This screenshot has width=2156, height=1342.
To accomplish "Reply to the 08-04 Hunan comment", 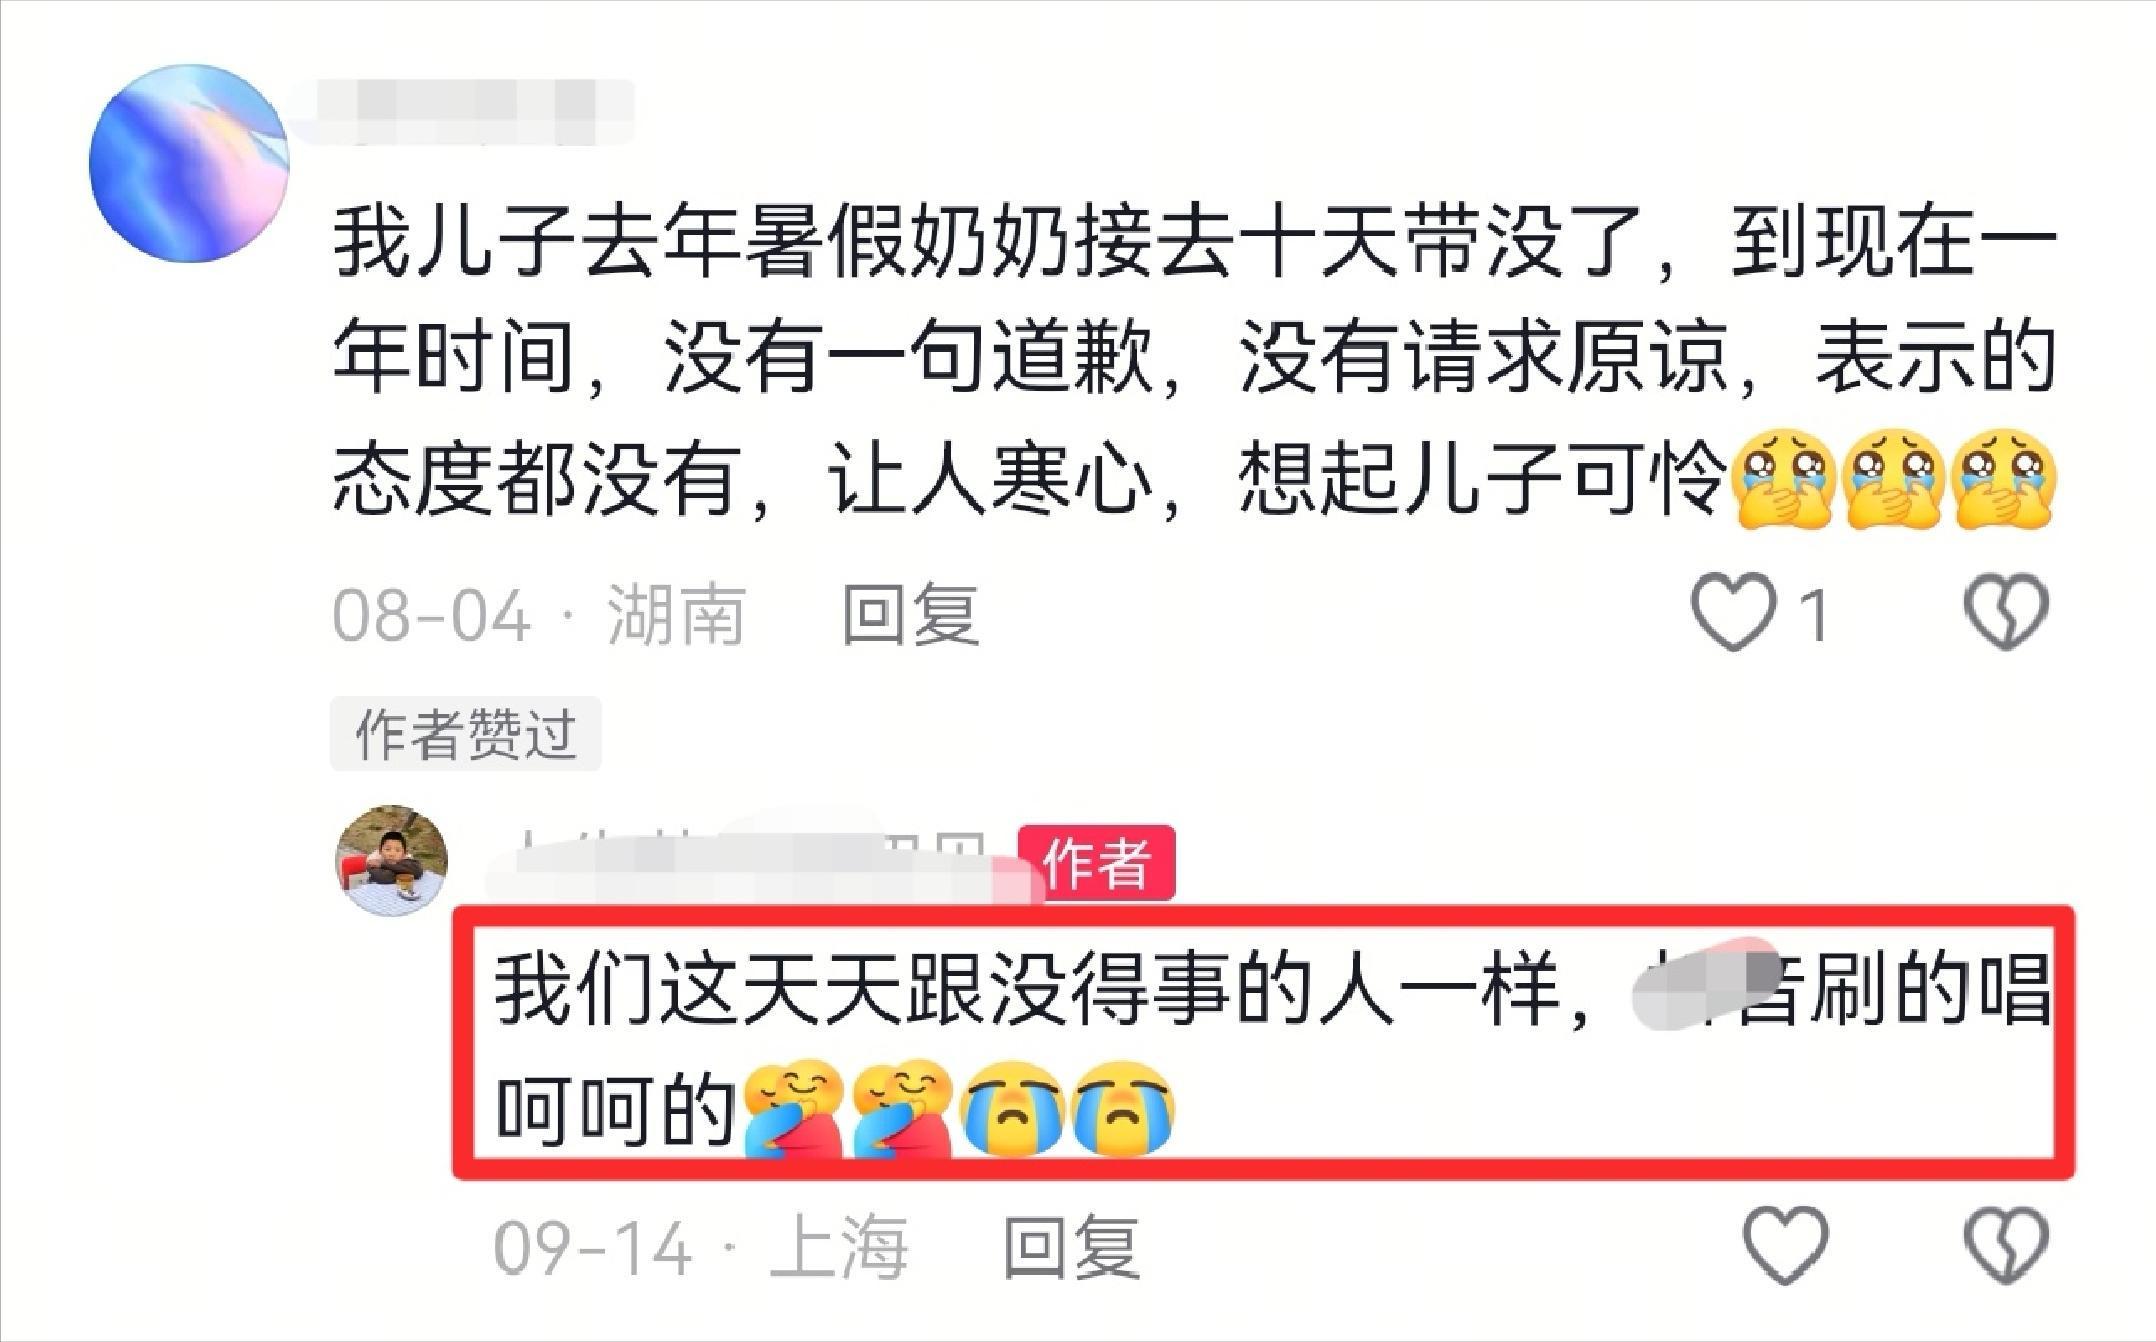I will [x=910, y=613].
